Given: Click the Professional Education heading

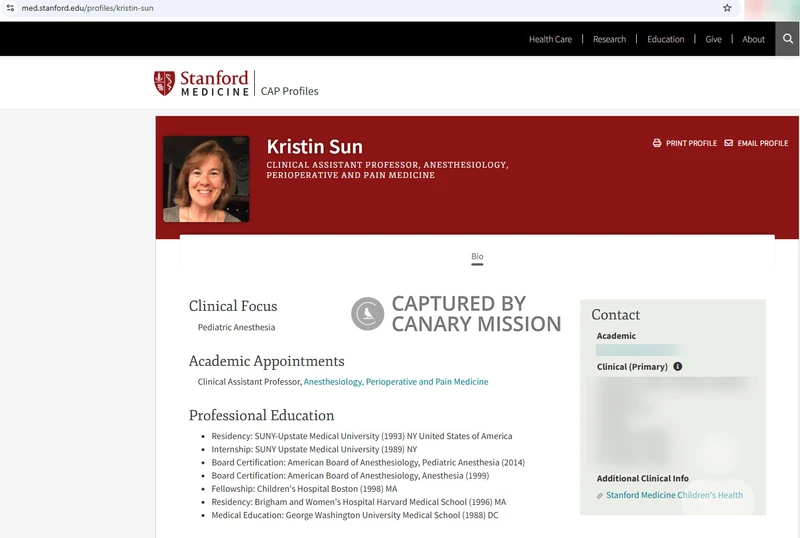Looking at the screenshot, I should point(261,415).
